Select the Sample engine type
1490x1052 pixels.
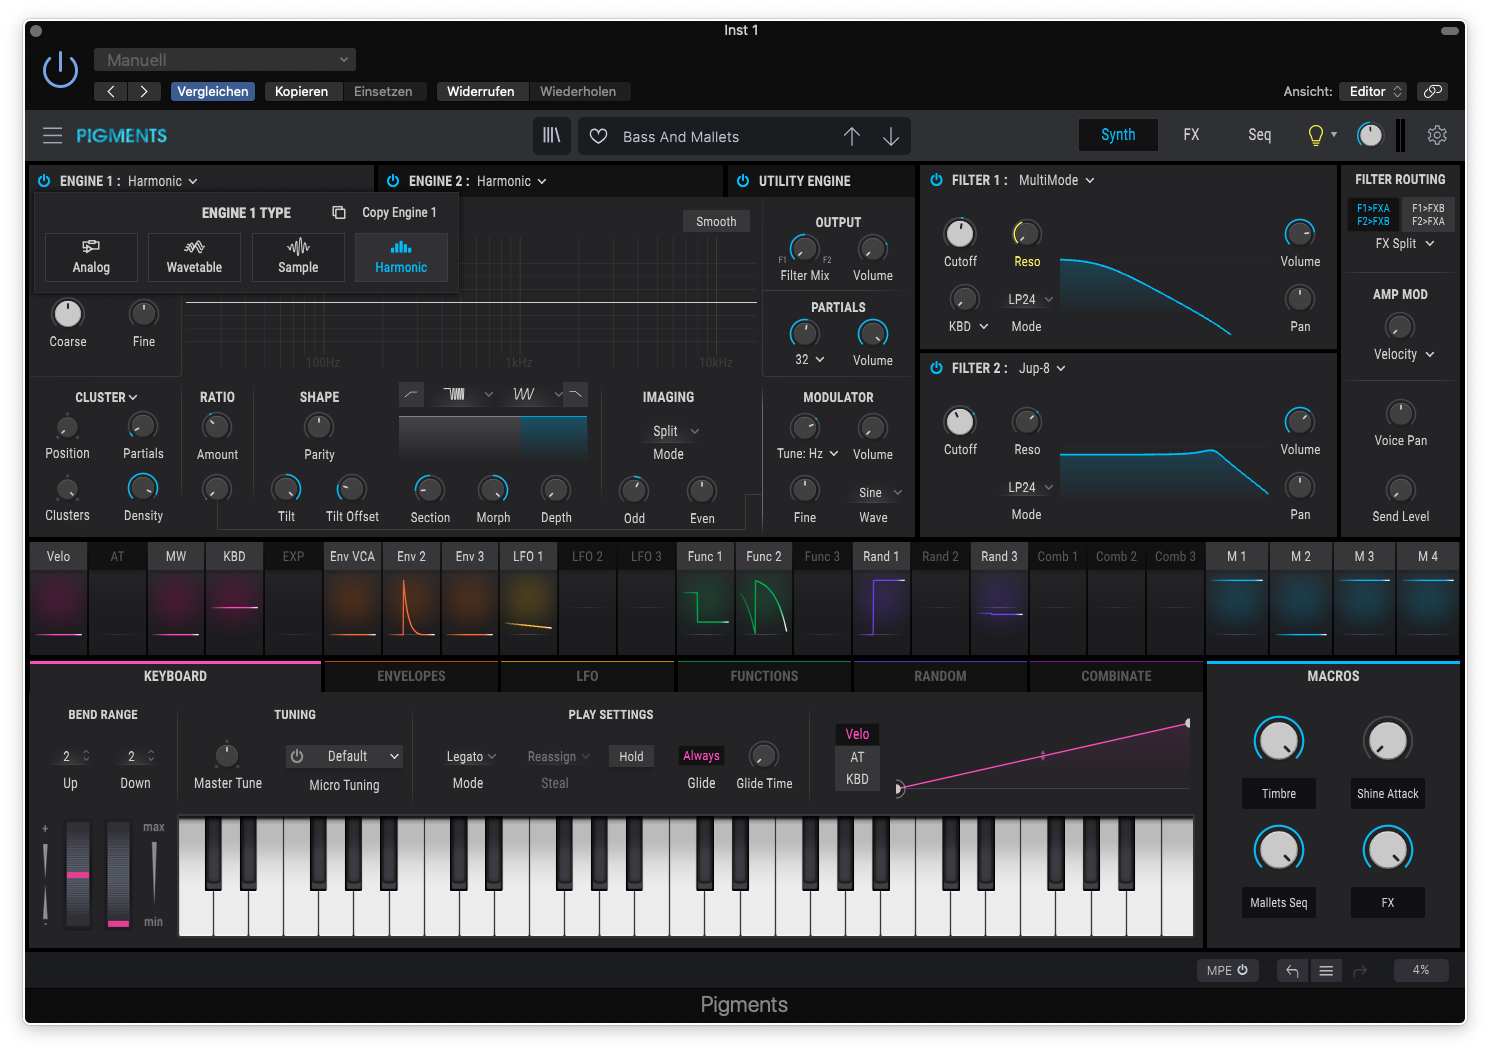[x=298, y=257]
